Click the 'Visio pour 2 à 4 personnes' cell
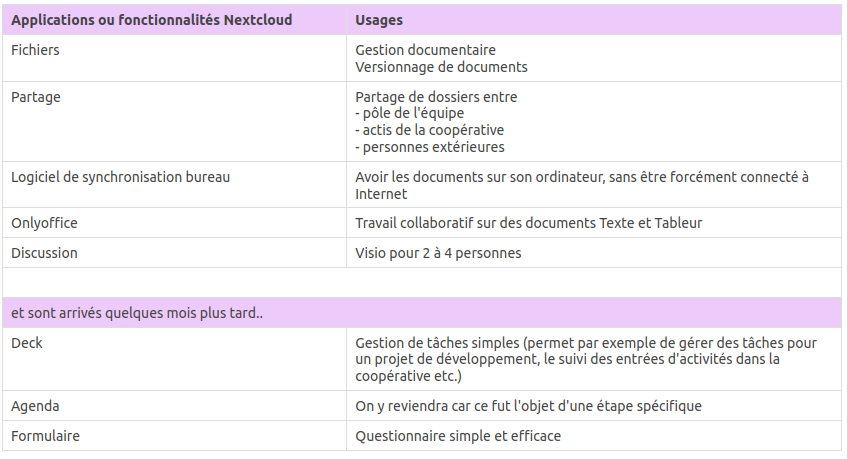Screen dimensions: 847x459 [438, 253]
